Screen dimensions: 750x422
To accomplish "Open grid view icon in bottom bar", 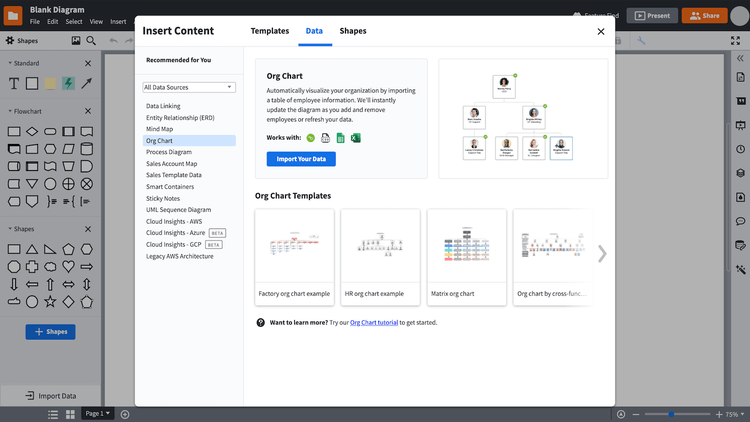I will click(x=70, y=414).
